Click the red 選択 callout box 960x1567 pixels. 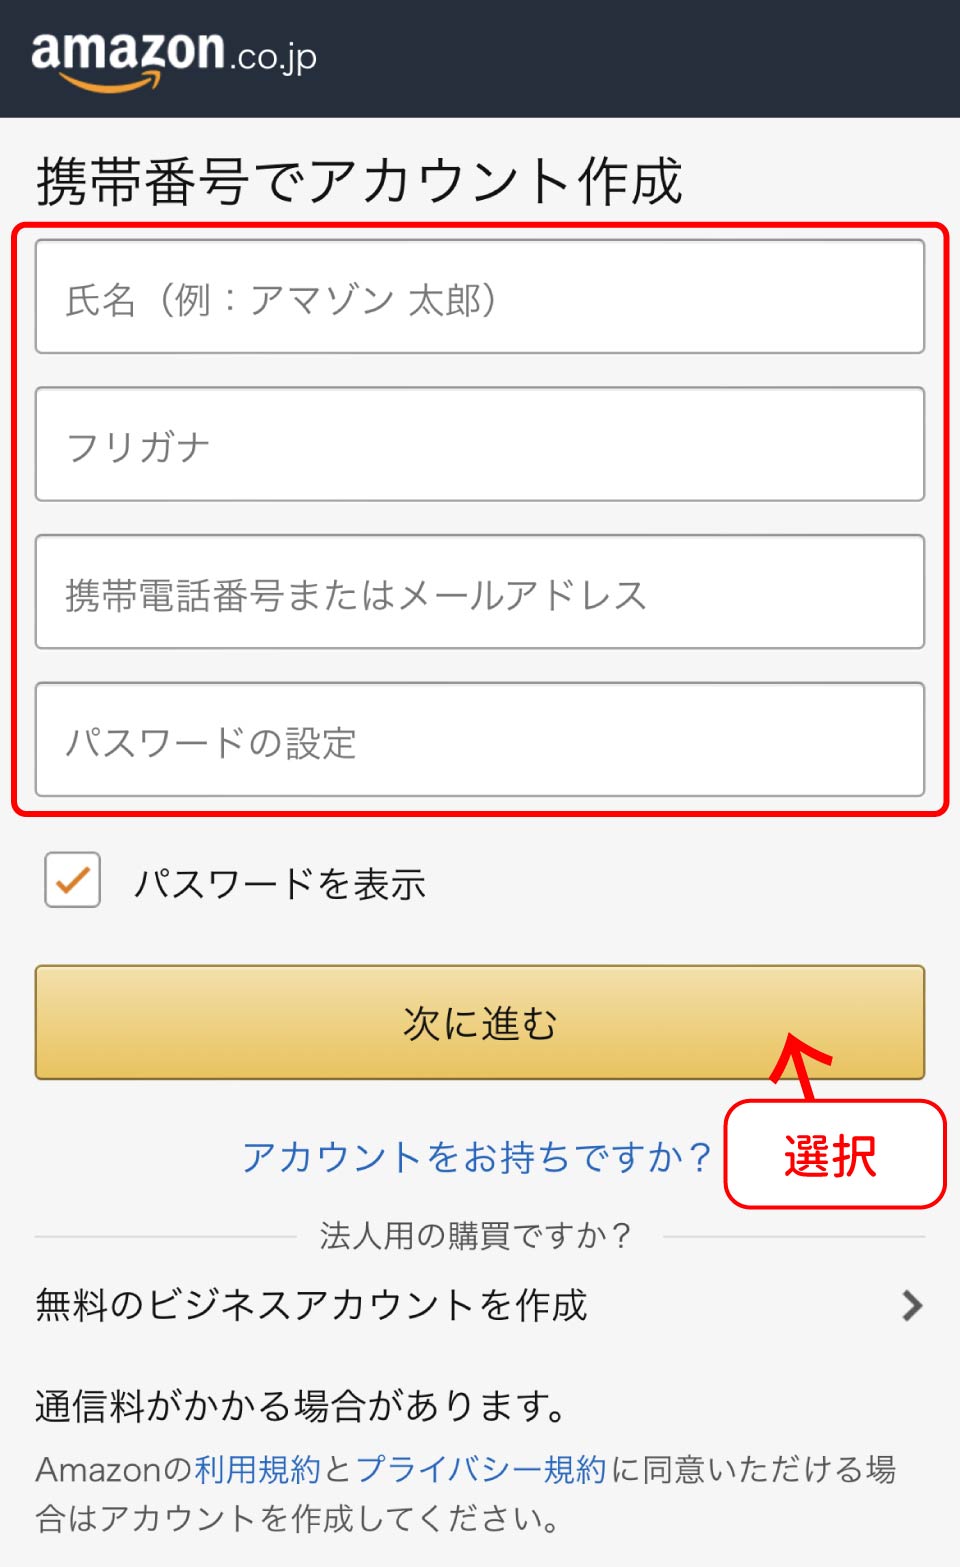tap(834, 1155)
